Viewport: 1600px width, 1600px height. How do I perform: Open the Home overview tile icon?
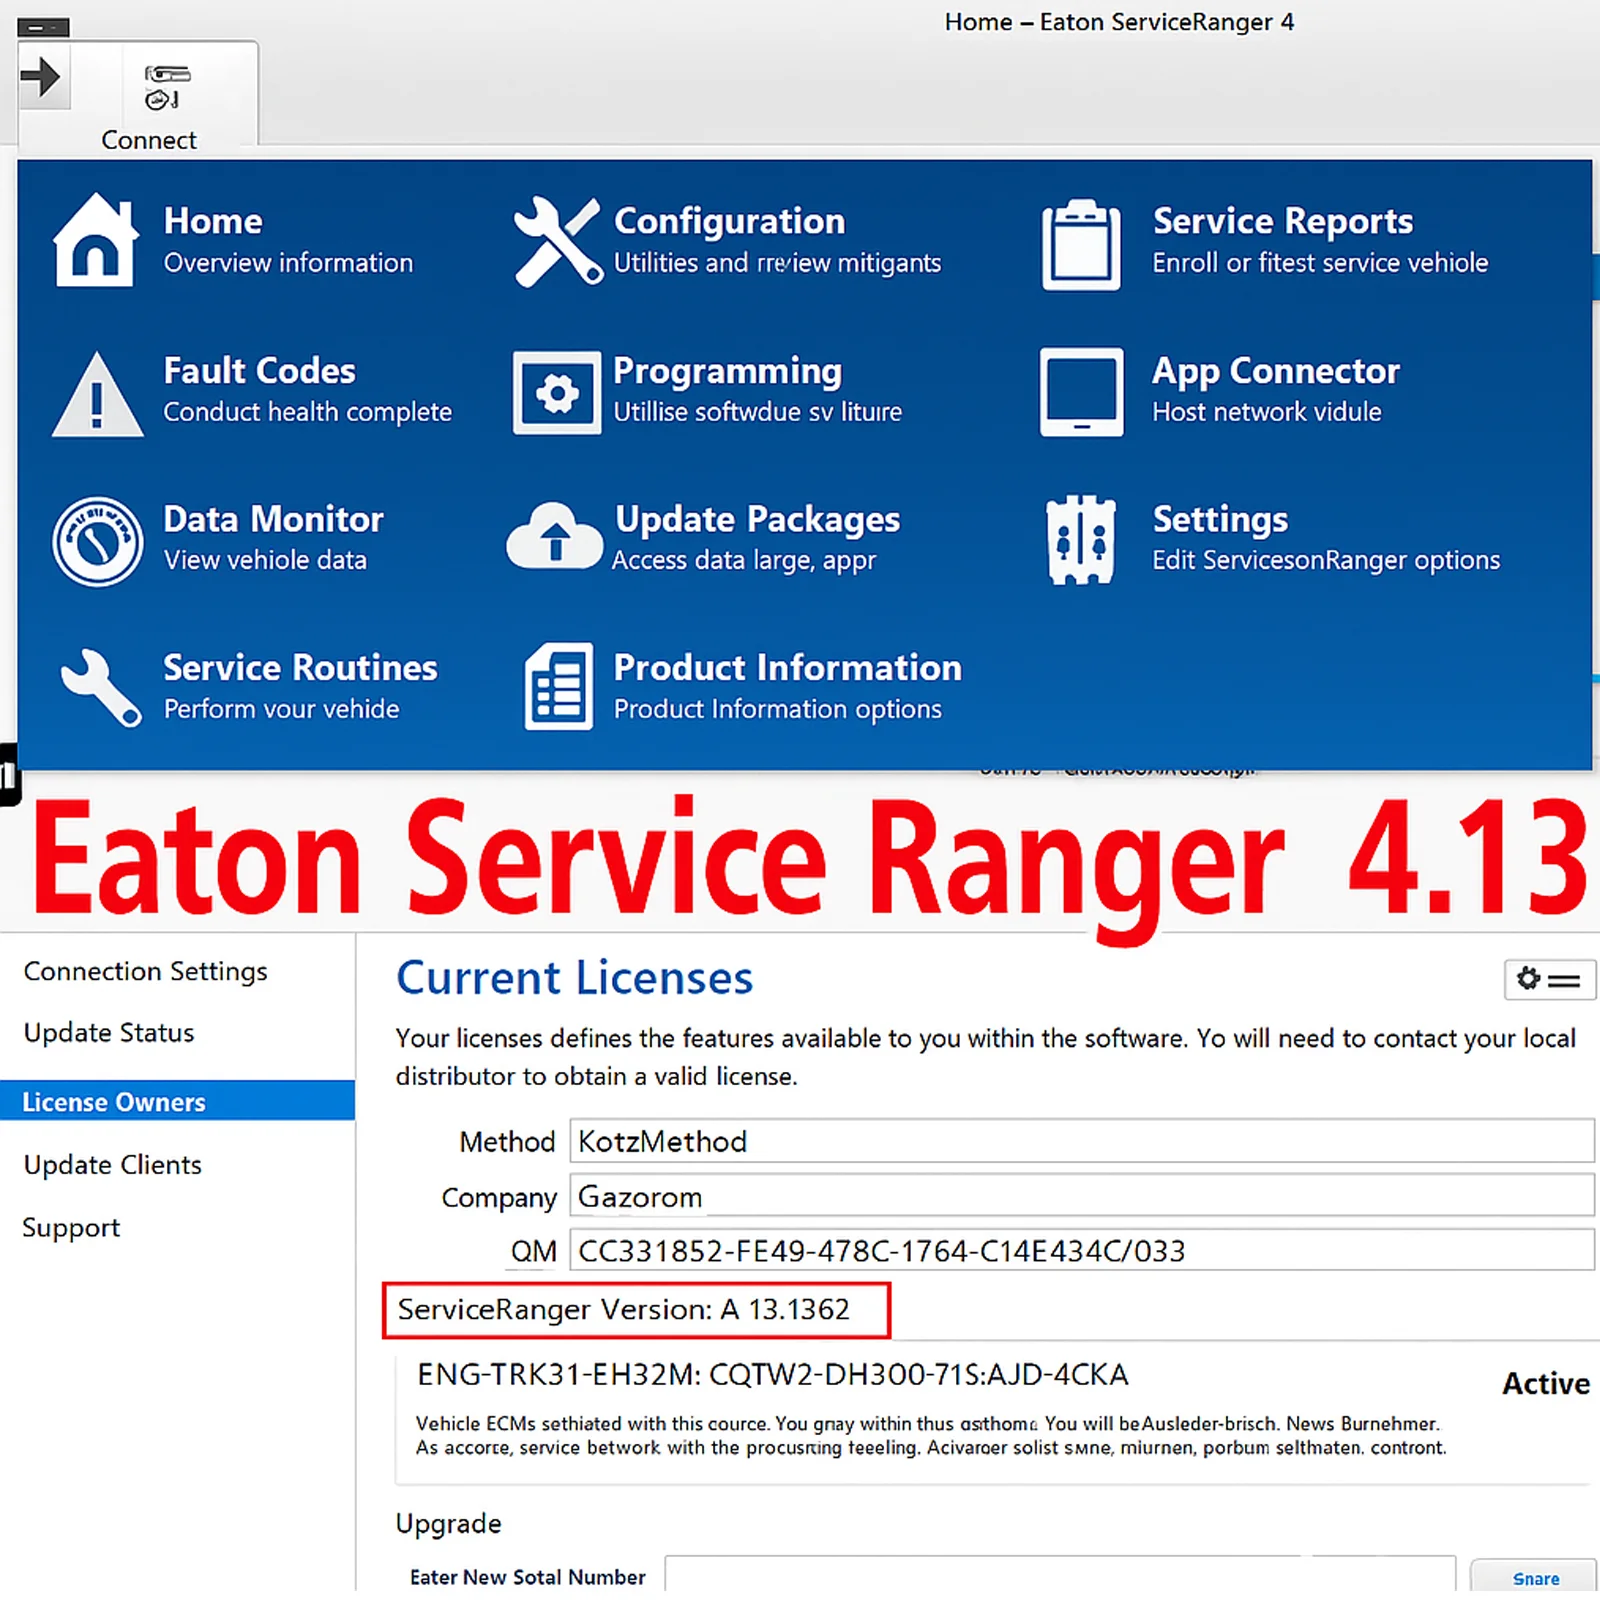[97, 238]
